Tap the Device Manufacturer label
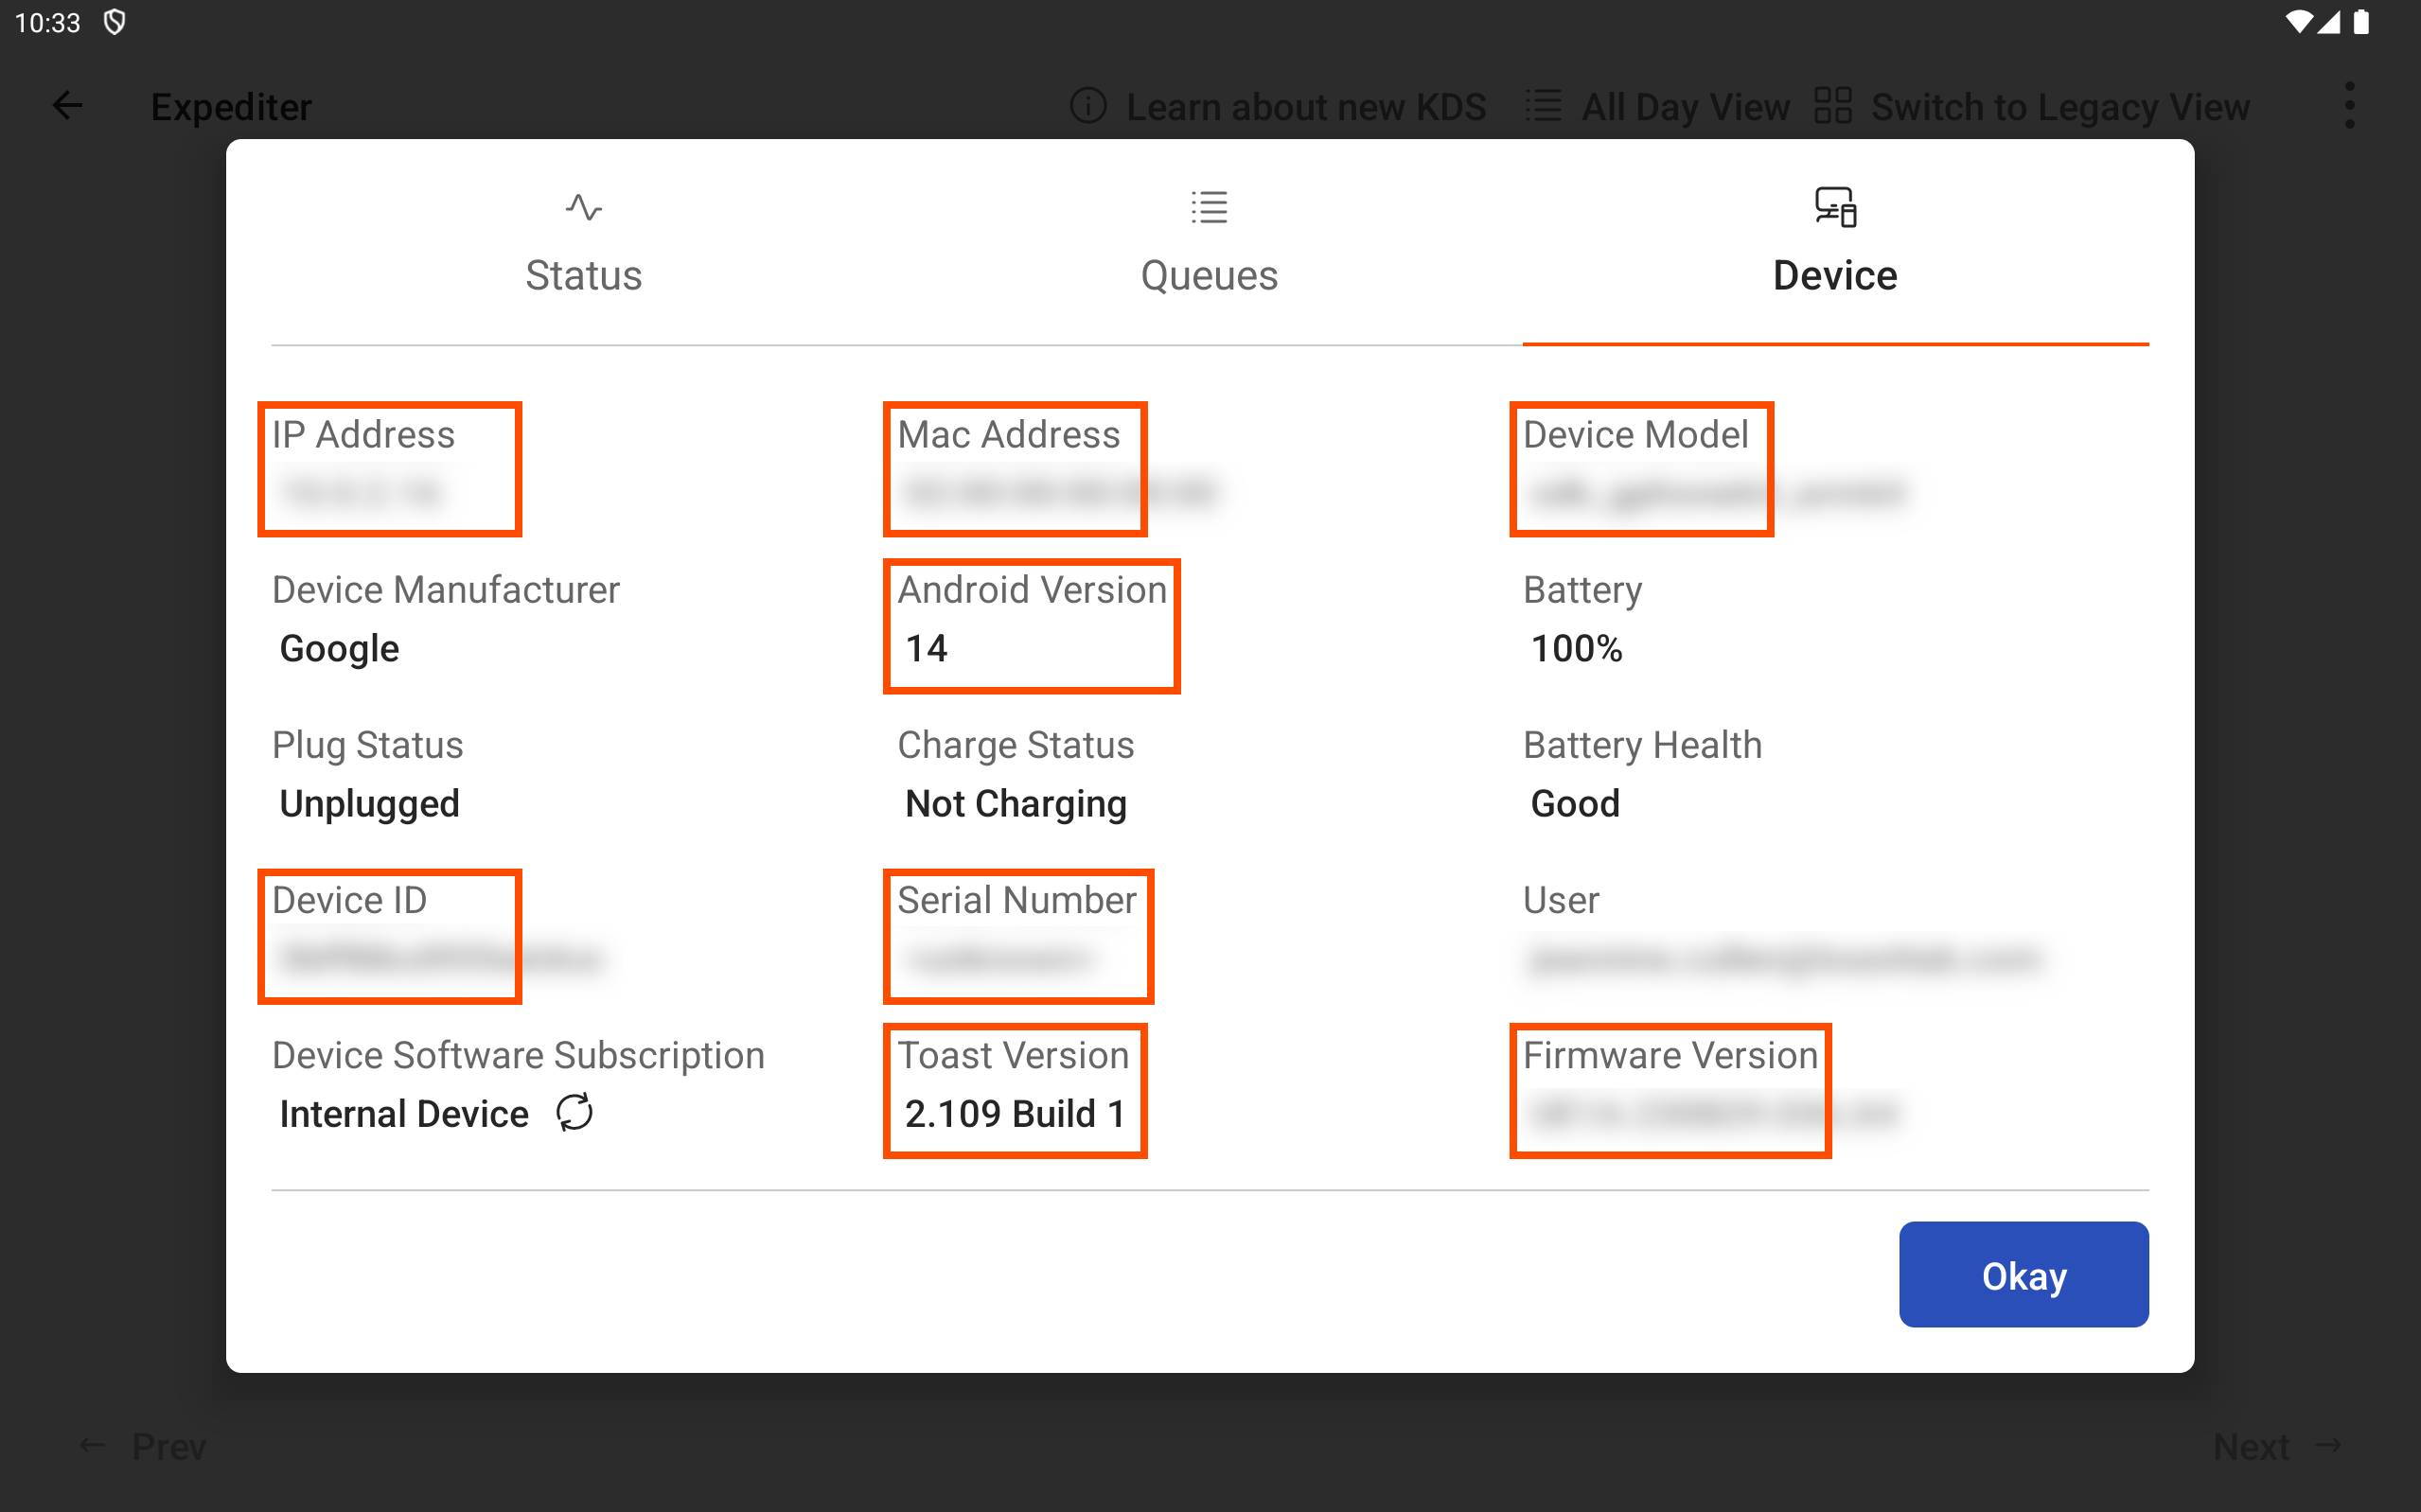Viewport: 2421px width, 1512px height. coord(446,589)
